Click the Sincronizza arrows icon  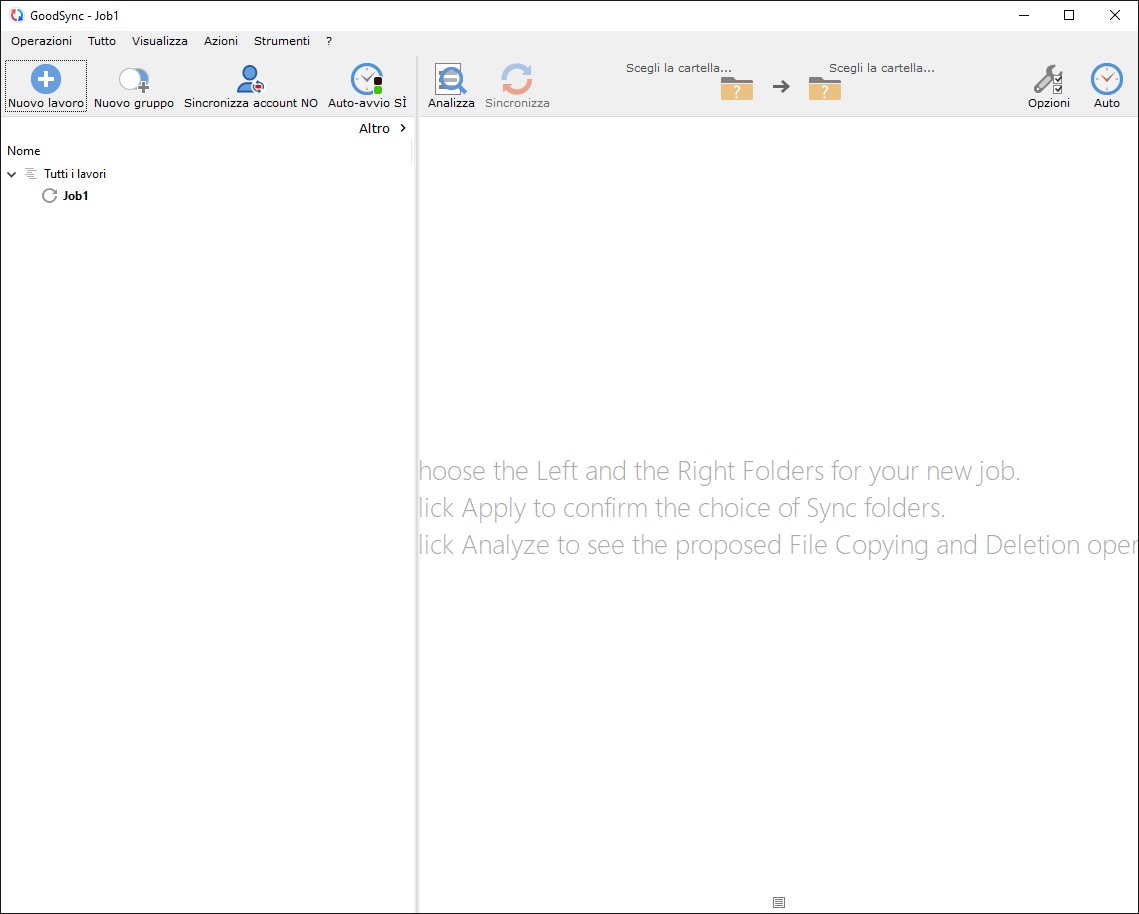[x=516, y=79]
